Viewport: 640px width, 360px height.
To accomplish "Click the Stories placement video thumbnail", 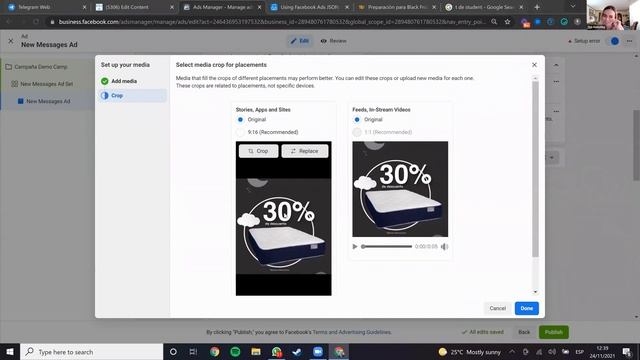I will [x=284, y=218].
